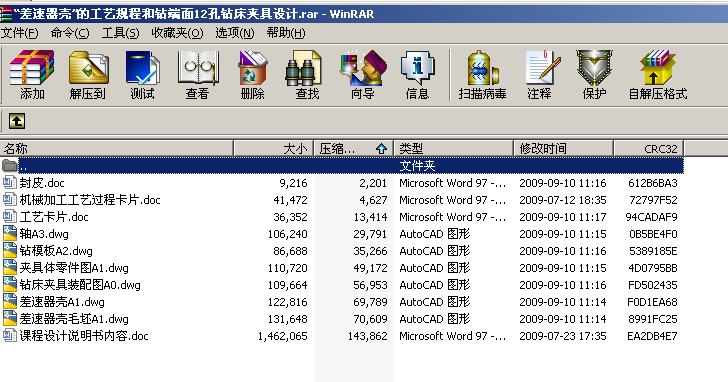Screen dimensions: 728x382
Task: Click the 删除 (Delete) toolbar icon
Action: [253, 75]
